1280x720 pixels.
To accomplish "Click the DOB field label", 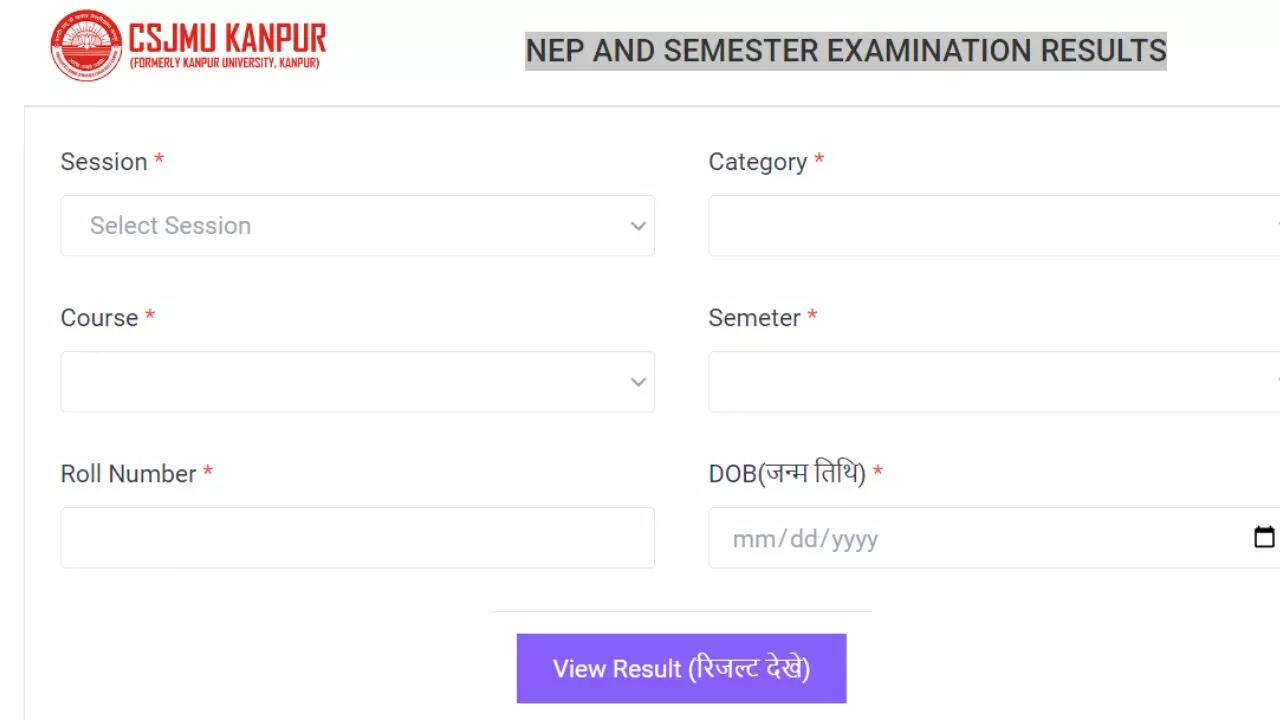I will 787,474.
